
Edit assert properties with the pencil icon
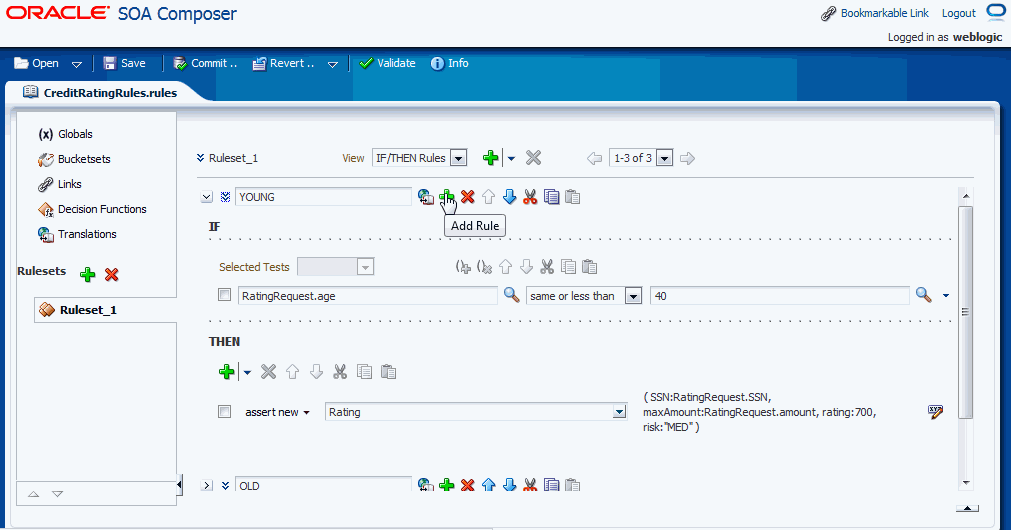point(935,411)
